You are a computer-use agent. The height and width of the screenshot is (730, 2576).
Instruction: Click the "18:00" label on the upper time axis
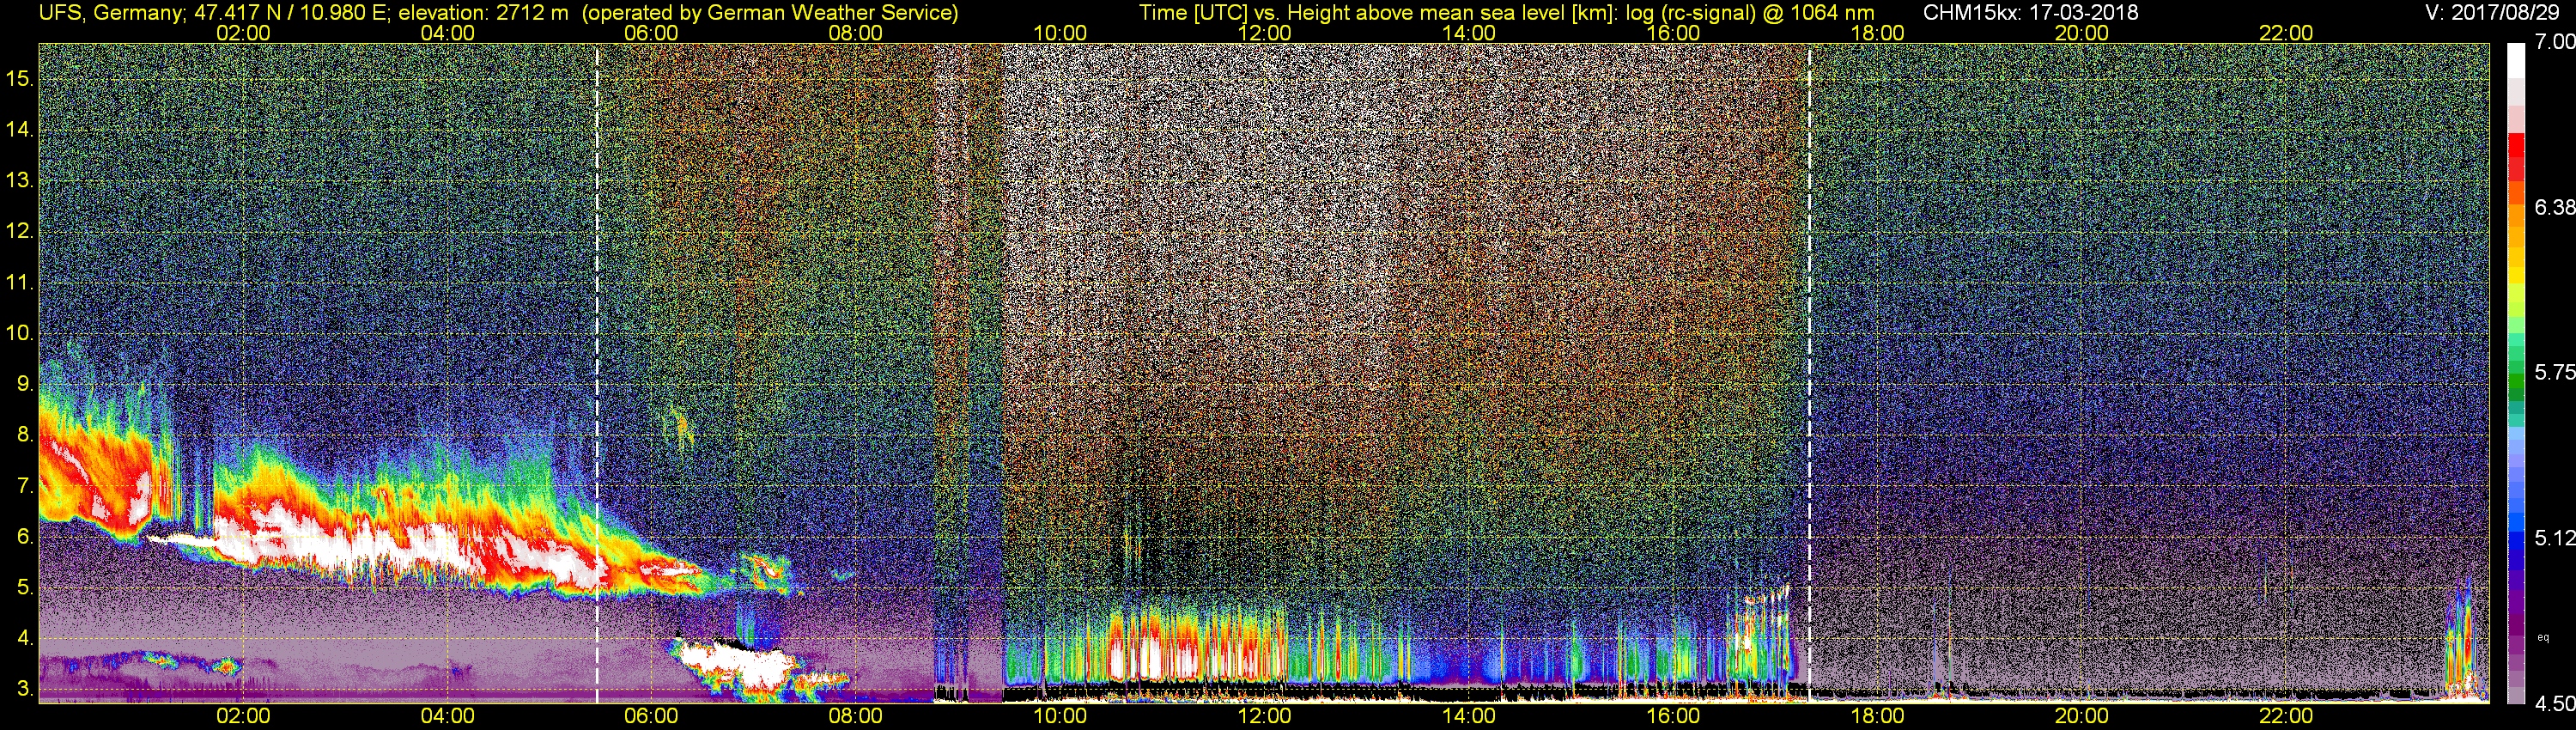click(x=1877, y=33)
